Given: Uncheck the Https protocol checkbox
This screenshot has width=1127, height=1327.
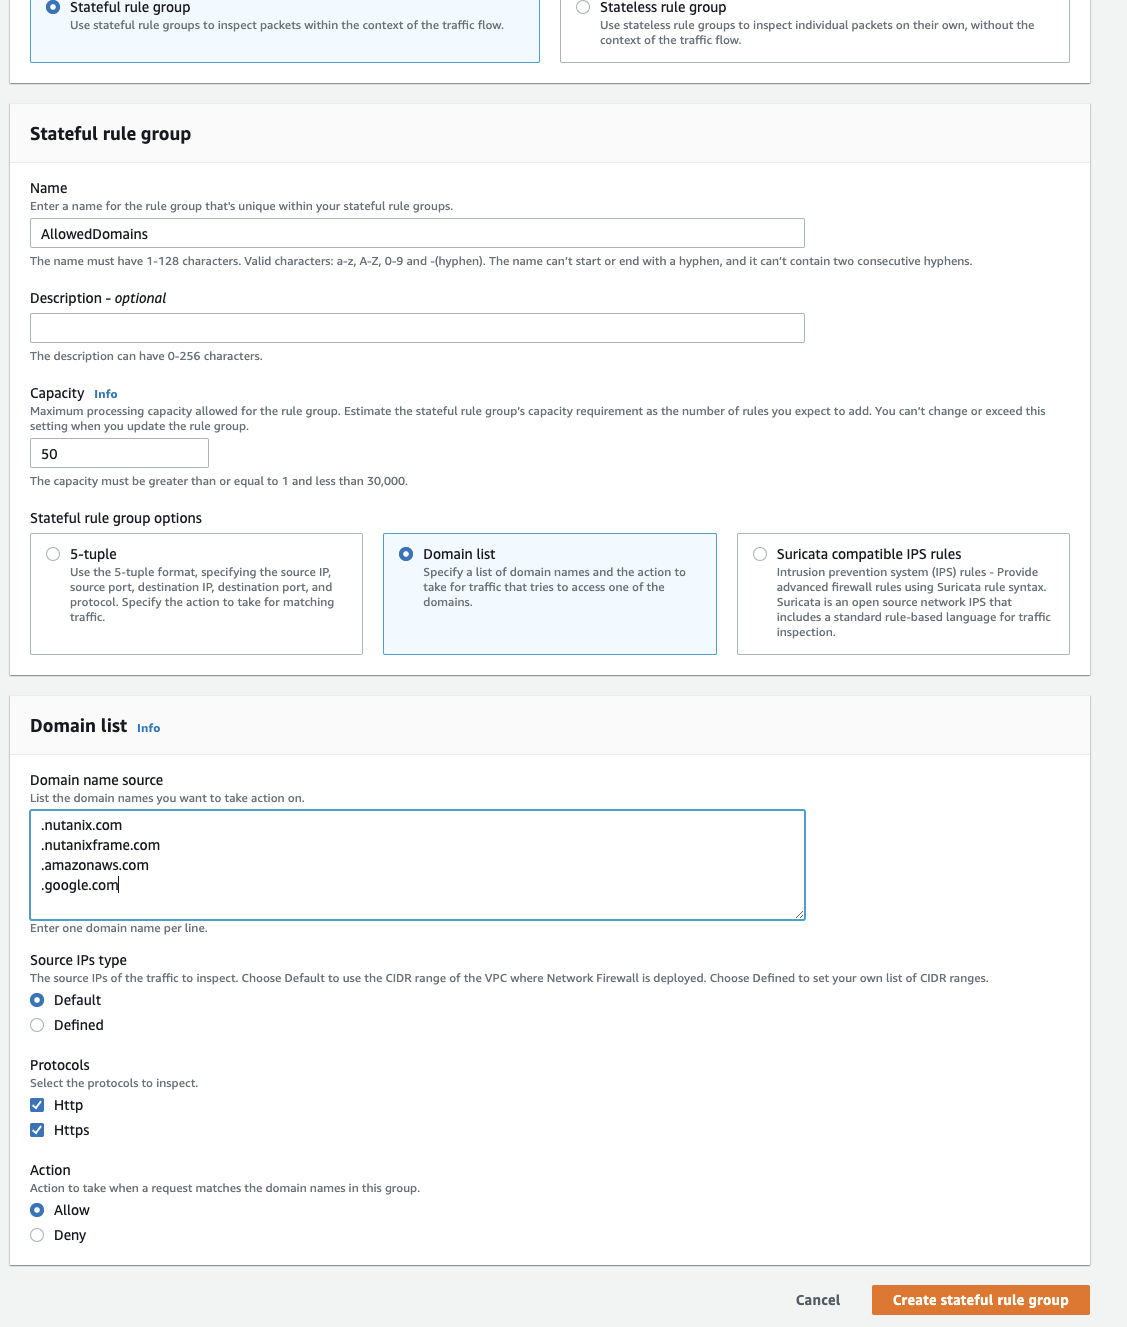Looking at the screenshot, I should coord(37,1130).
